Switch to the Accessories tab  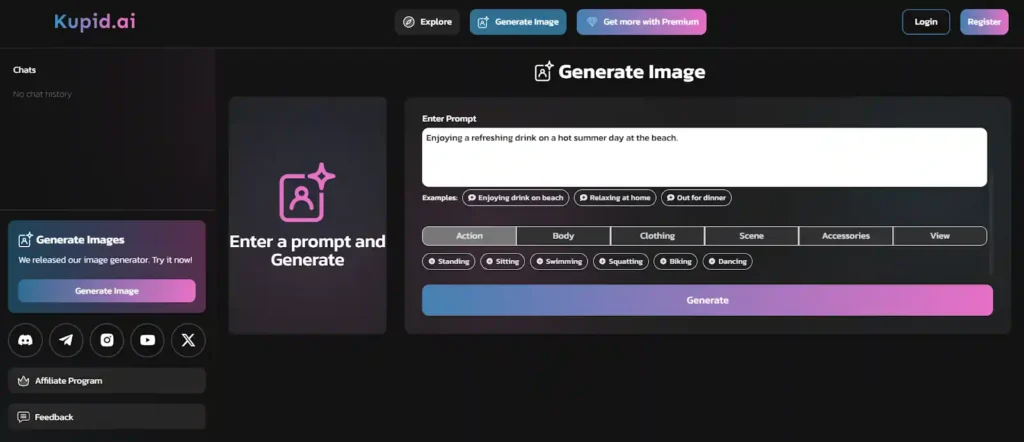pos(846,236)
